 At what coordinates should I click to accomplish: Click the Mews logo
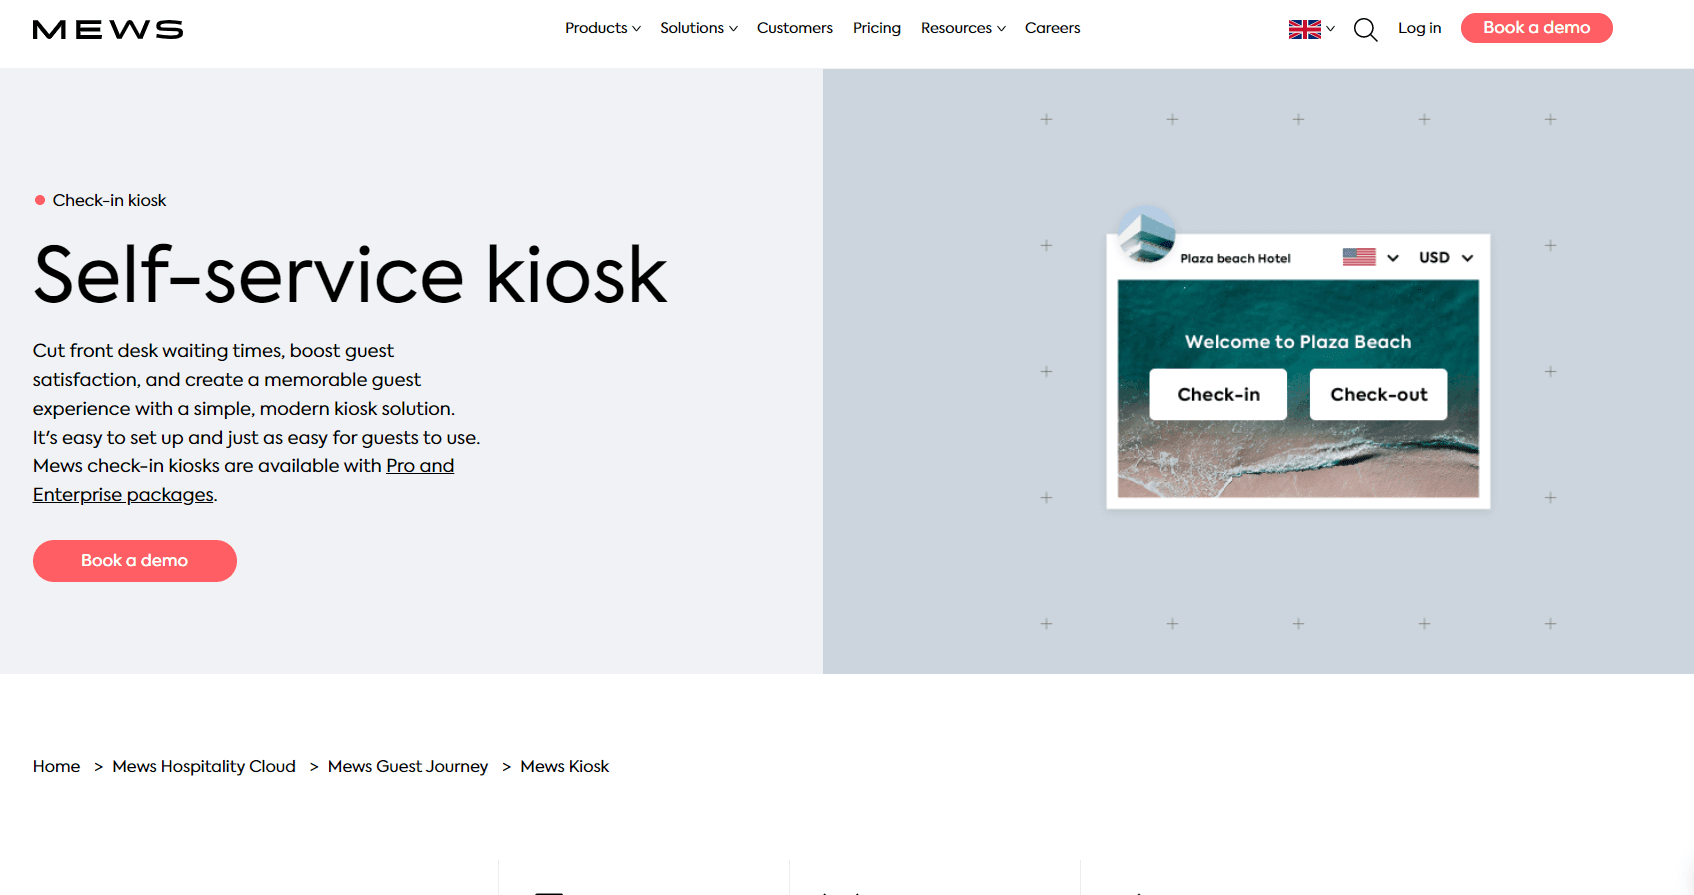point(108,30)
